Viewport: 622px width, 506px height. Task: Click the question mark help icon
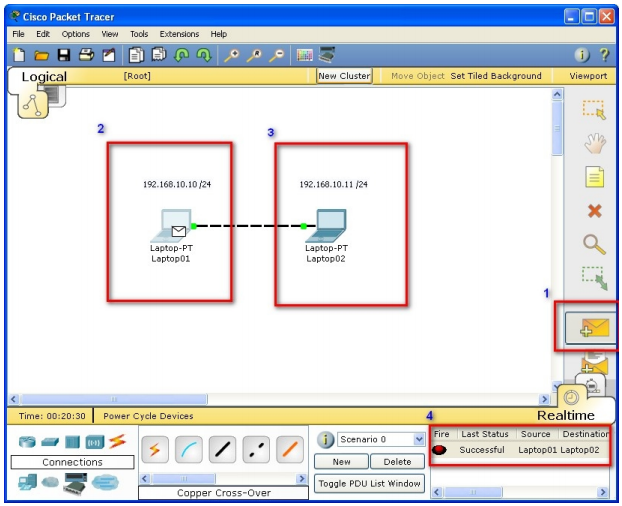coord(604,55)
